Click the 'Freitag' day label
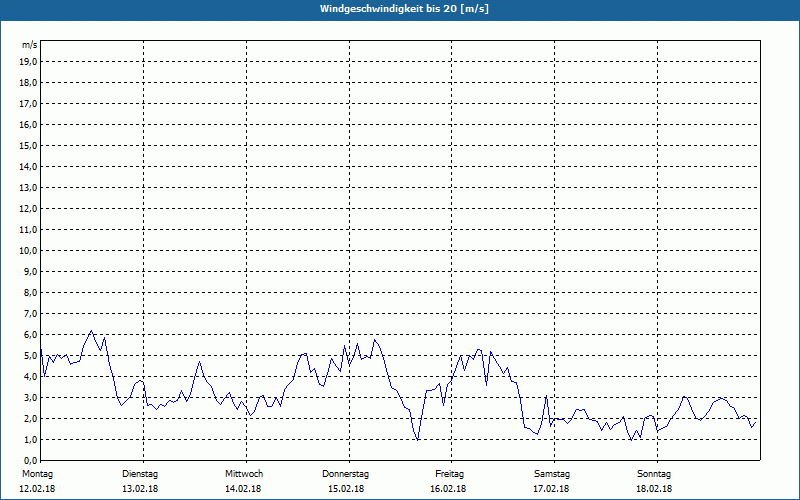800x500 pixels. click(449, 474)
